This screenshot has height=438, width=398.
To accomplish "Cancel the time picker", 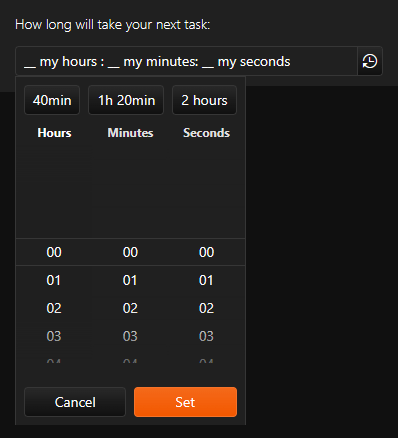I will 75,402.
